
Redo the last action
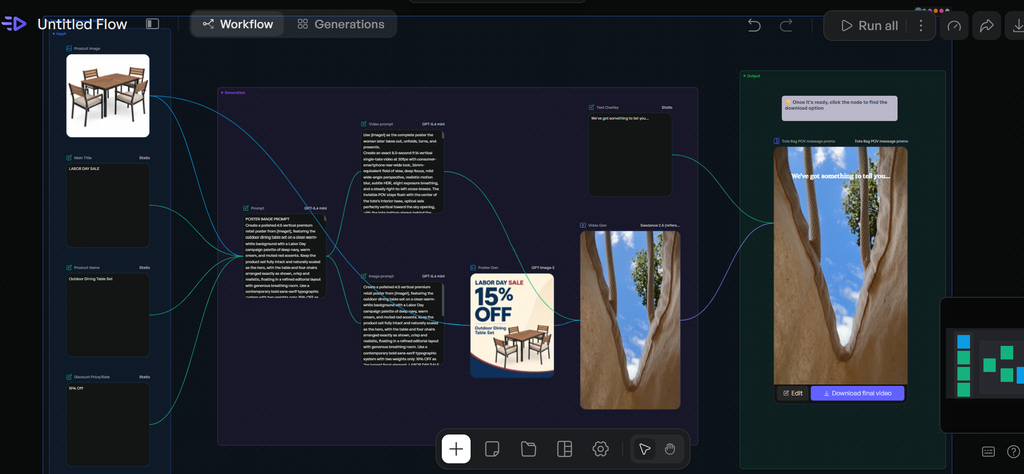click(786, 25)
